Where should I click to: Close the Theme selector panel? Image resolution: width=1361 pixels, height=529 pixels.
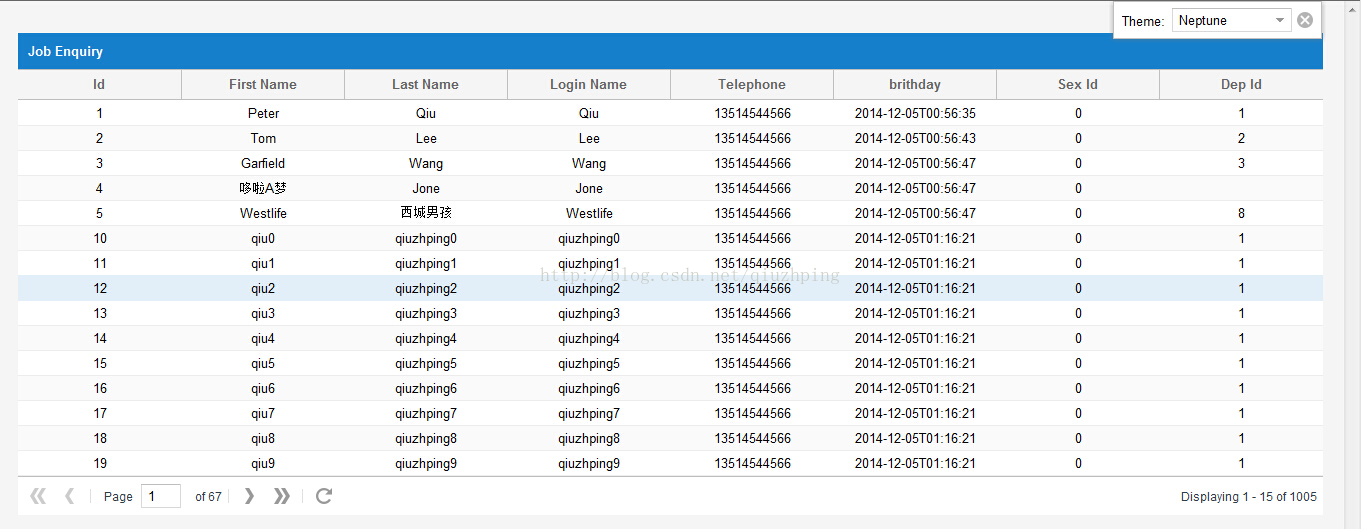(x=1305, y=20)
